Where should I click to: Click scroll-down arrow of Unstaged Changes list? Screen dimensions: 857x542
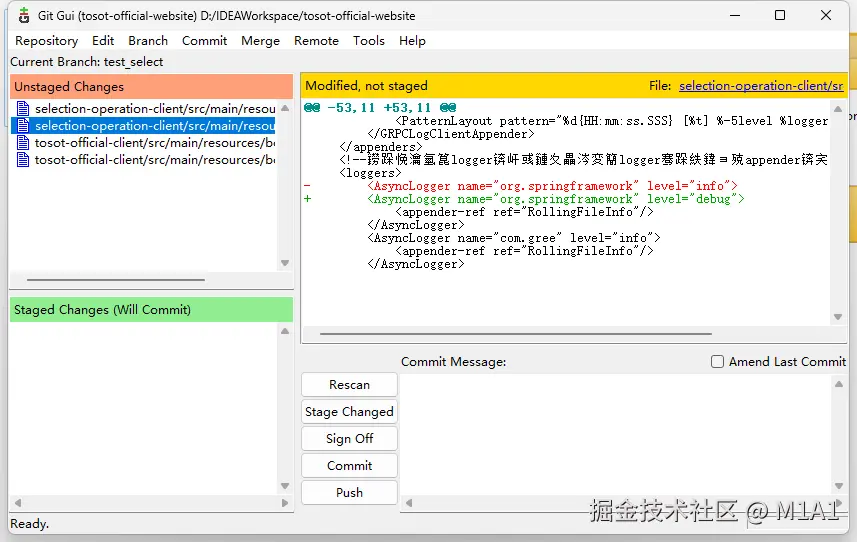pyautogui.click(x=285, y=263)
